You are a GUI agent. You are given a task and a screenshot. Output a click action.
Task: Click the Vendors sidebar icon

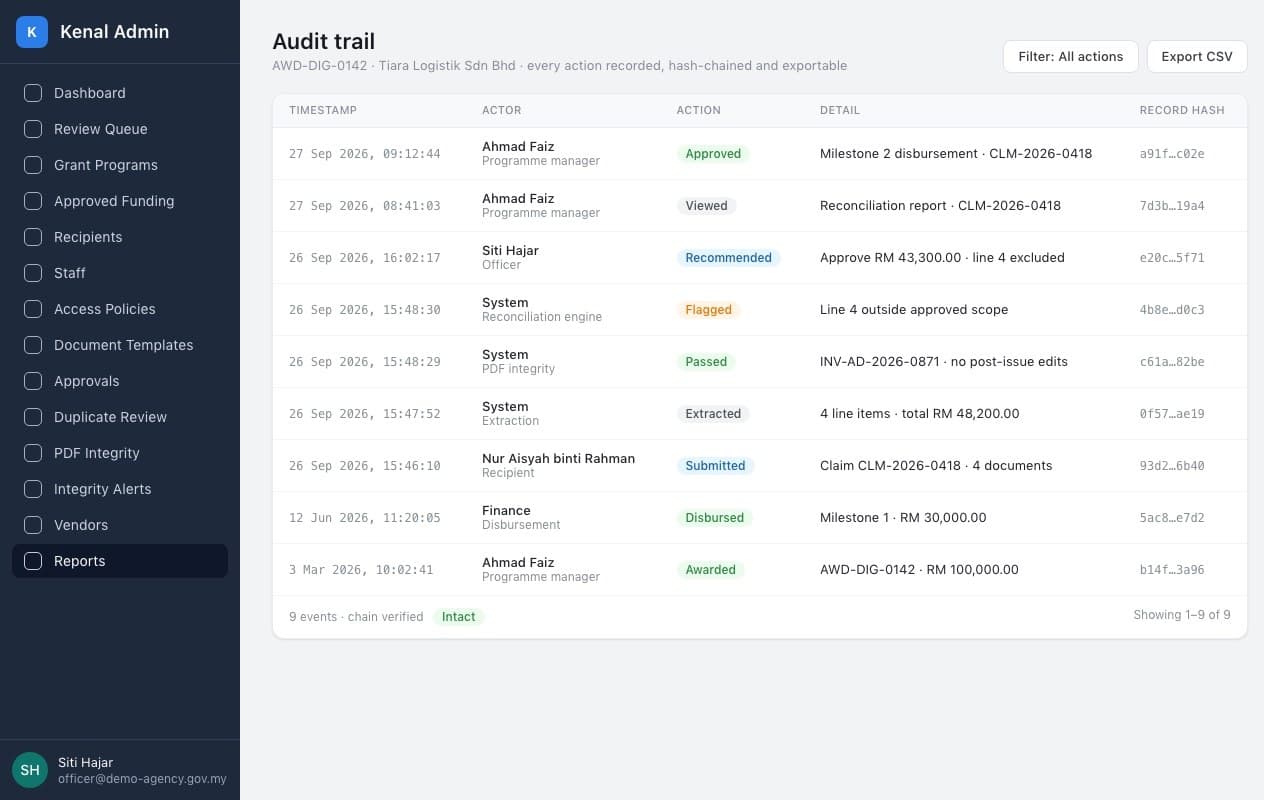[33, 525]
